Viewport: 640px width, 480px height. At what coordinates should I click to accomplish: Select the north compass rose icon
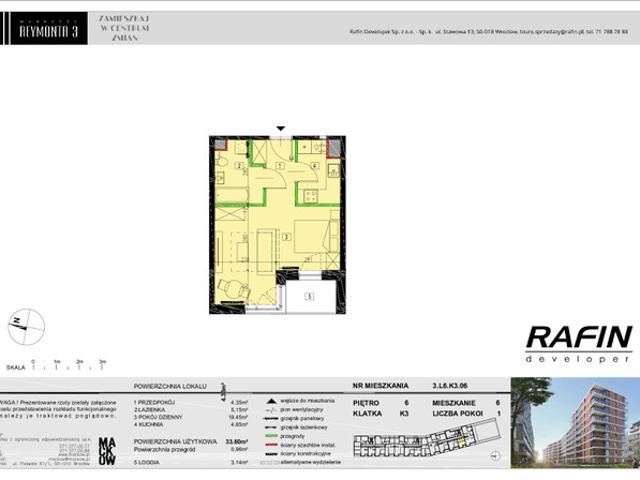click(x=27, y=327)
